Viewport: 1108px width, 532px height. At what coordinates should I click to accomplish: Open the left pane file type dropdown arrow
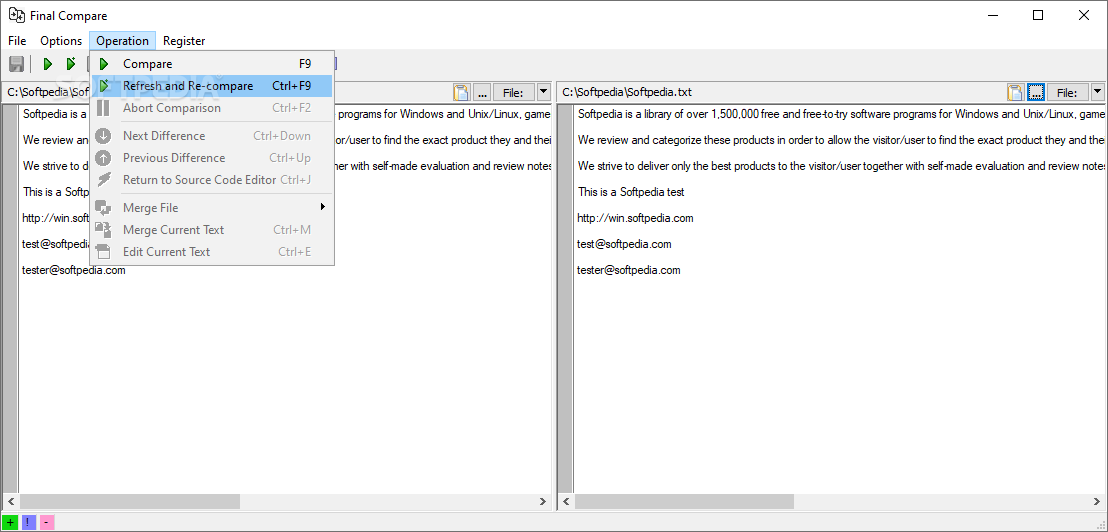543,92
